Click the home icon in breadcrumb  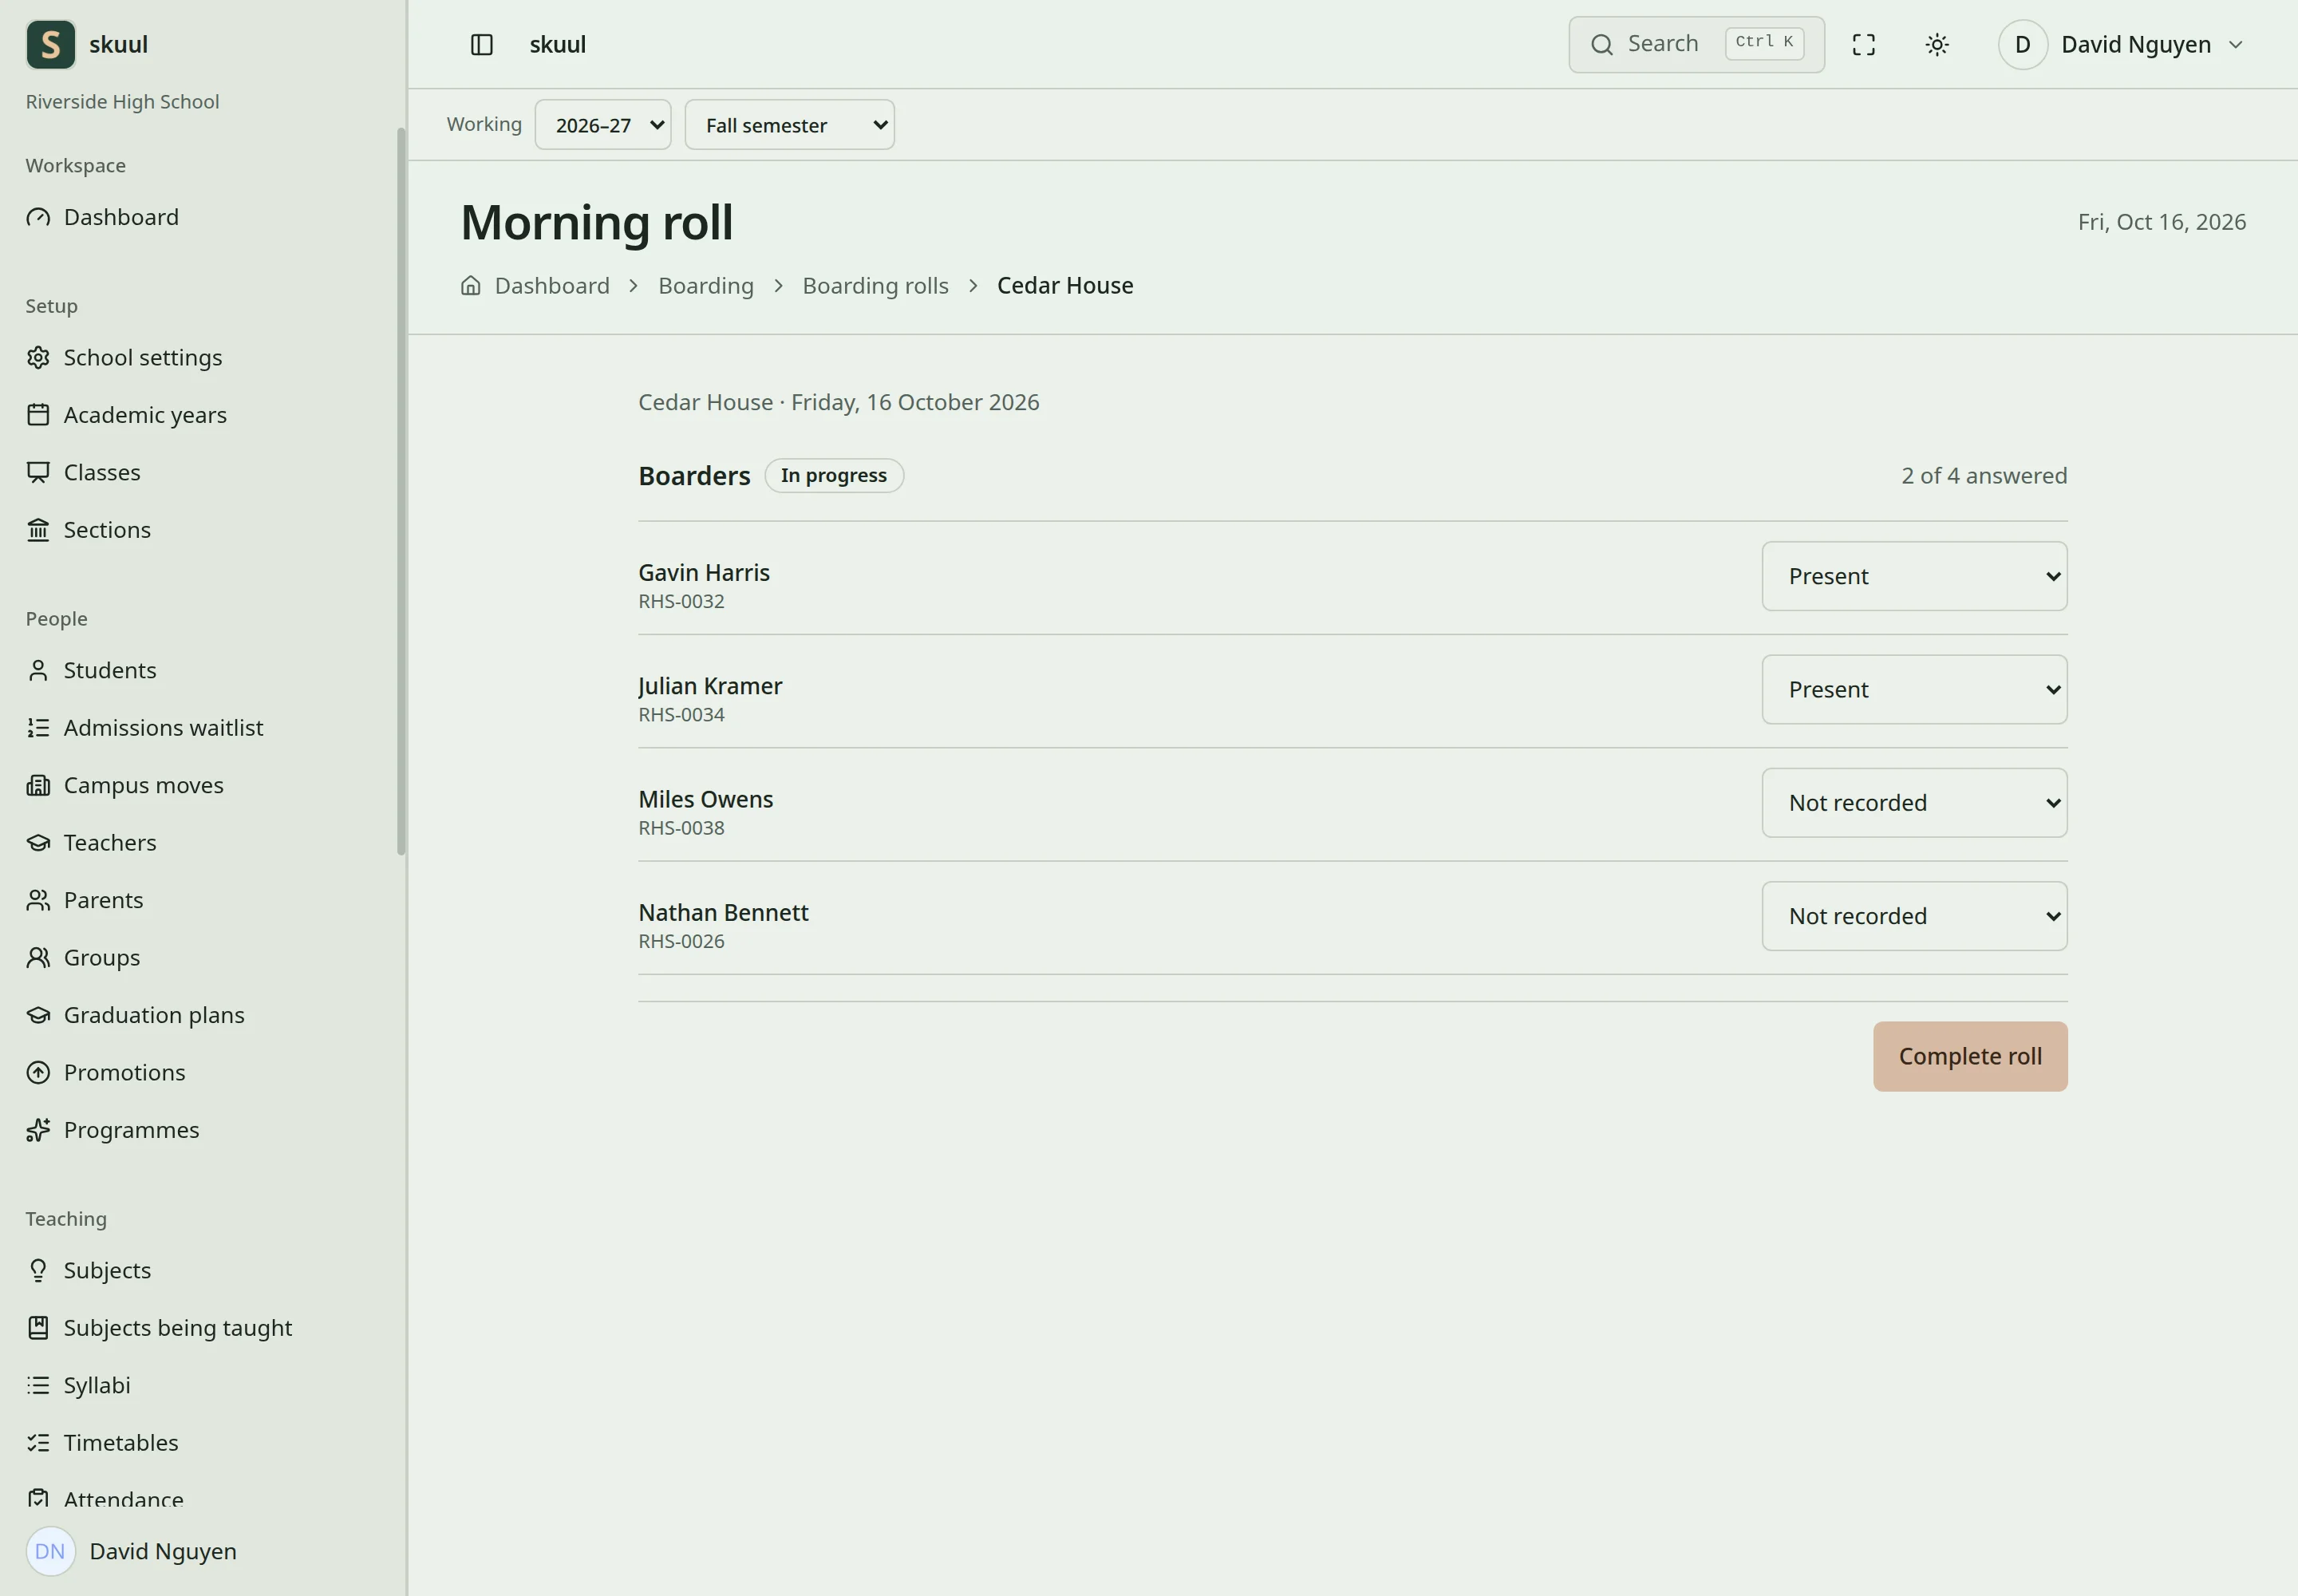tap(470, 285)
